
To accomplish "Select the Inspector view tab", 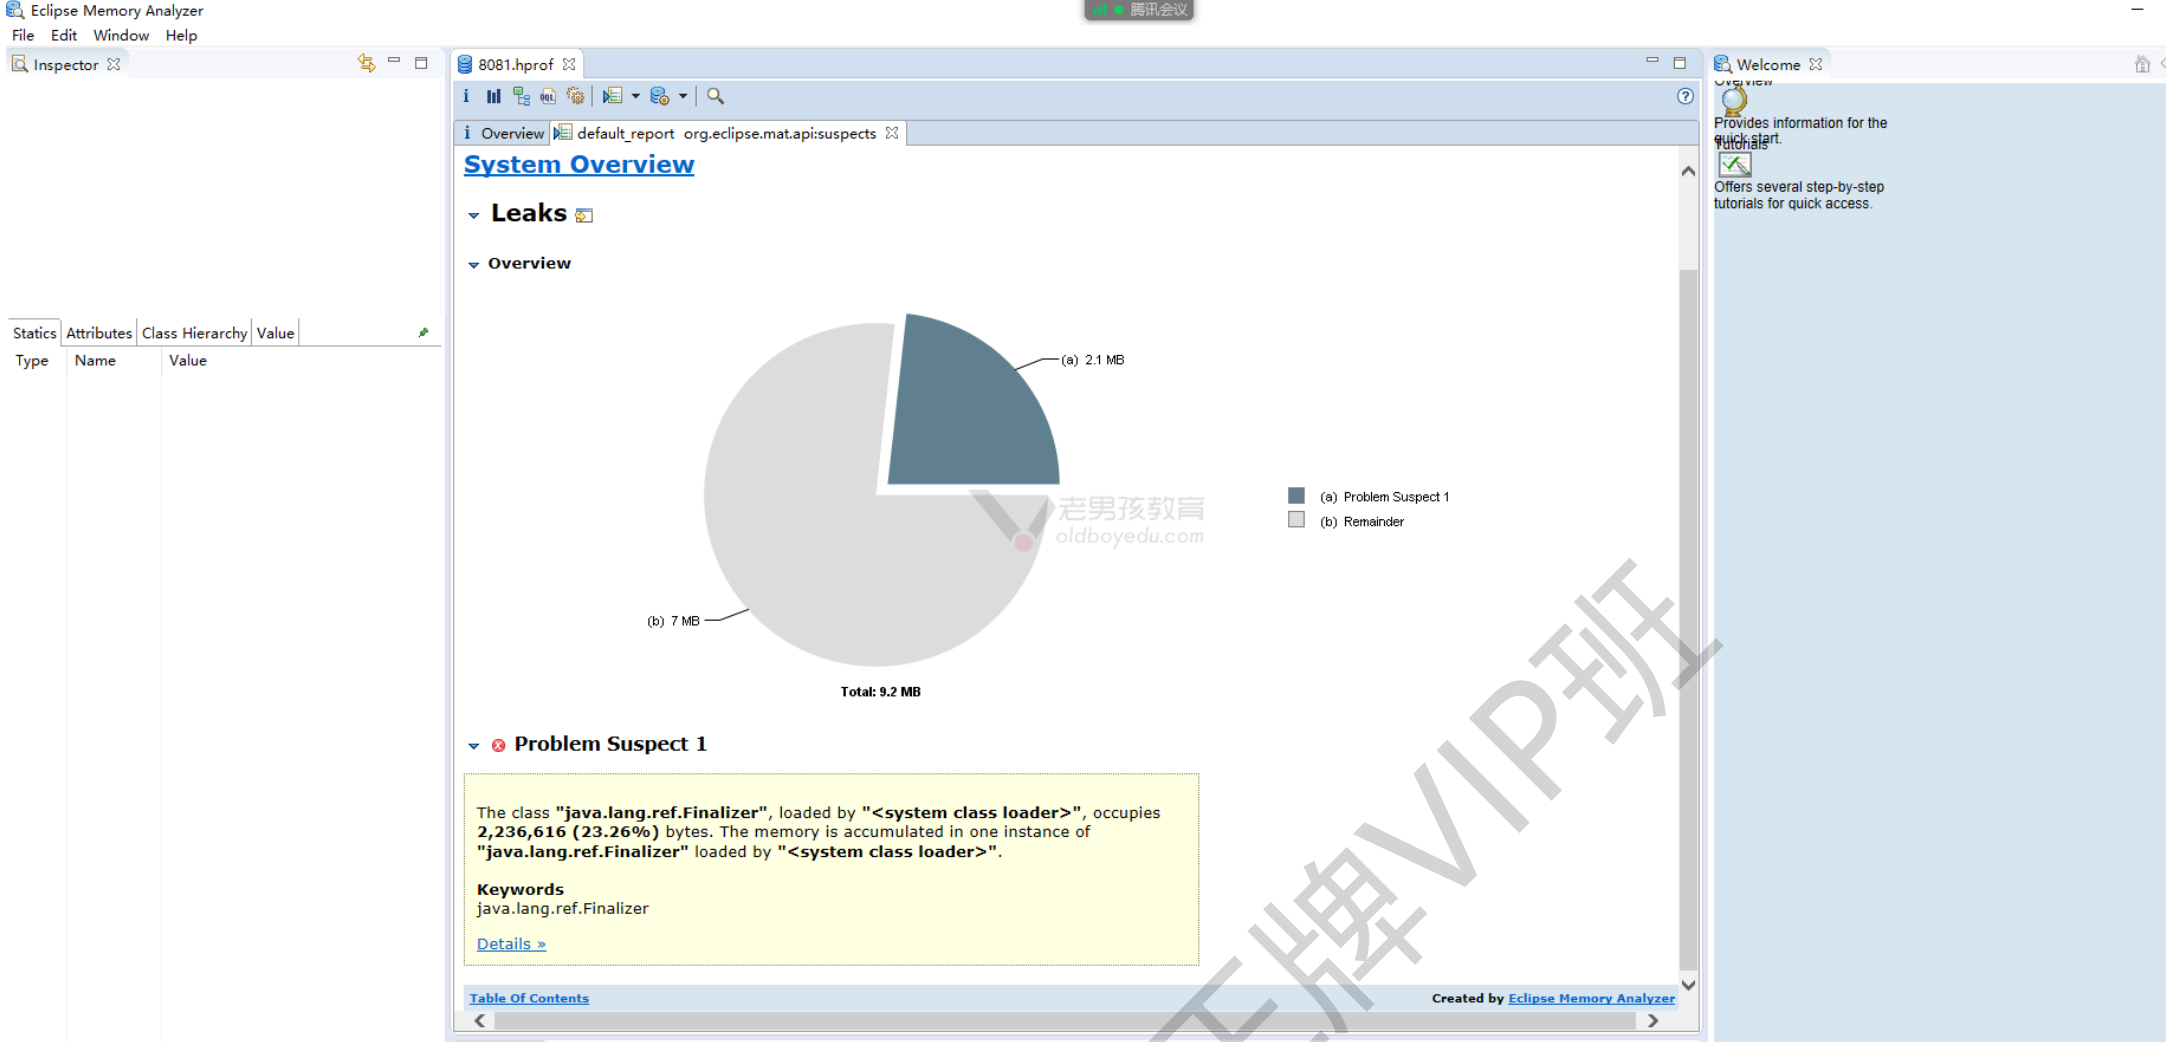I will (66, 64).
